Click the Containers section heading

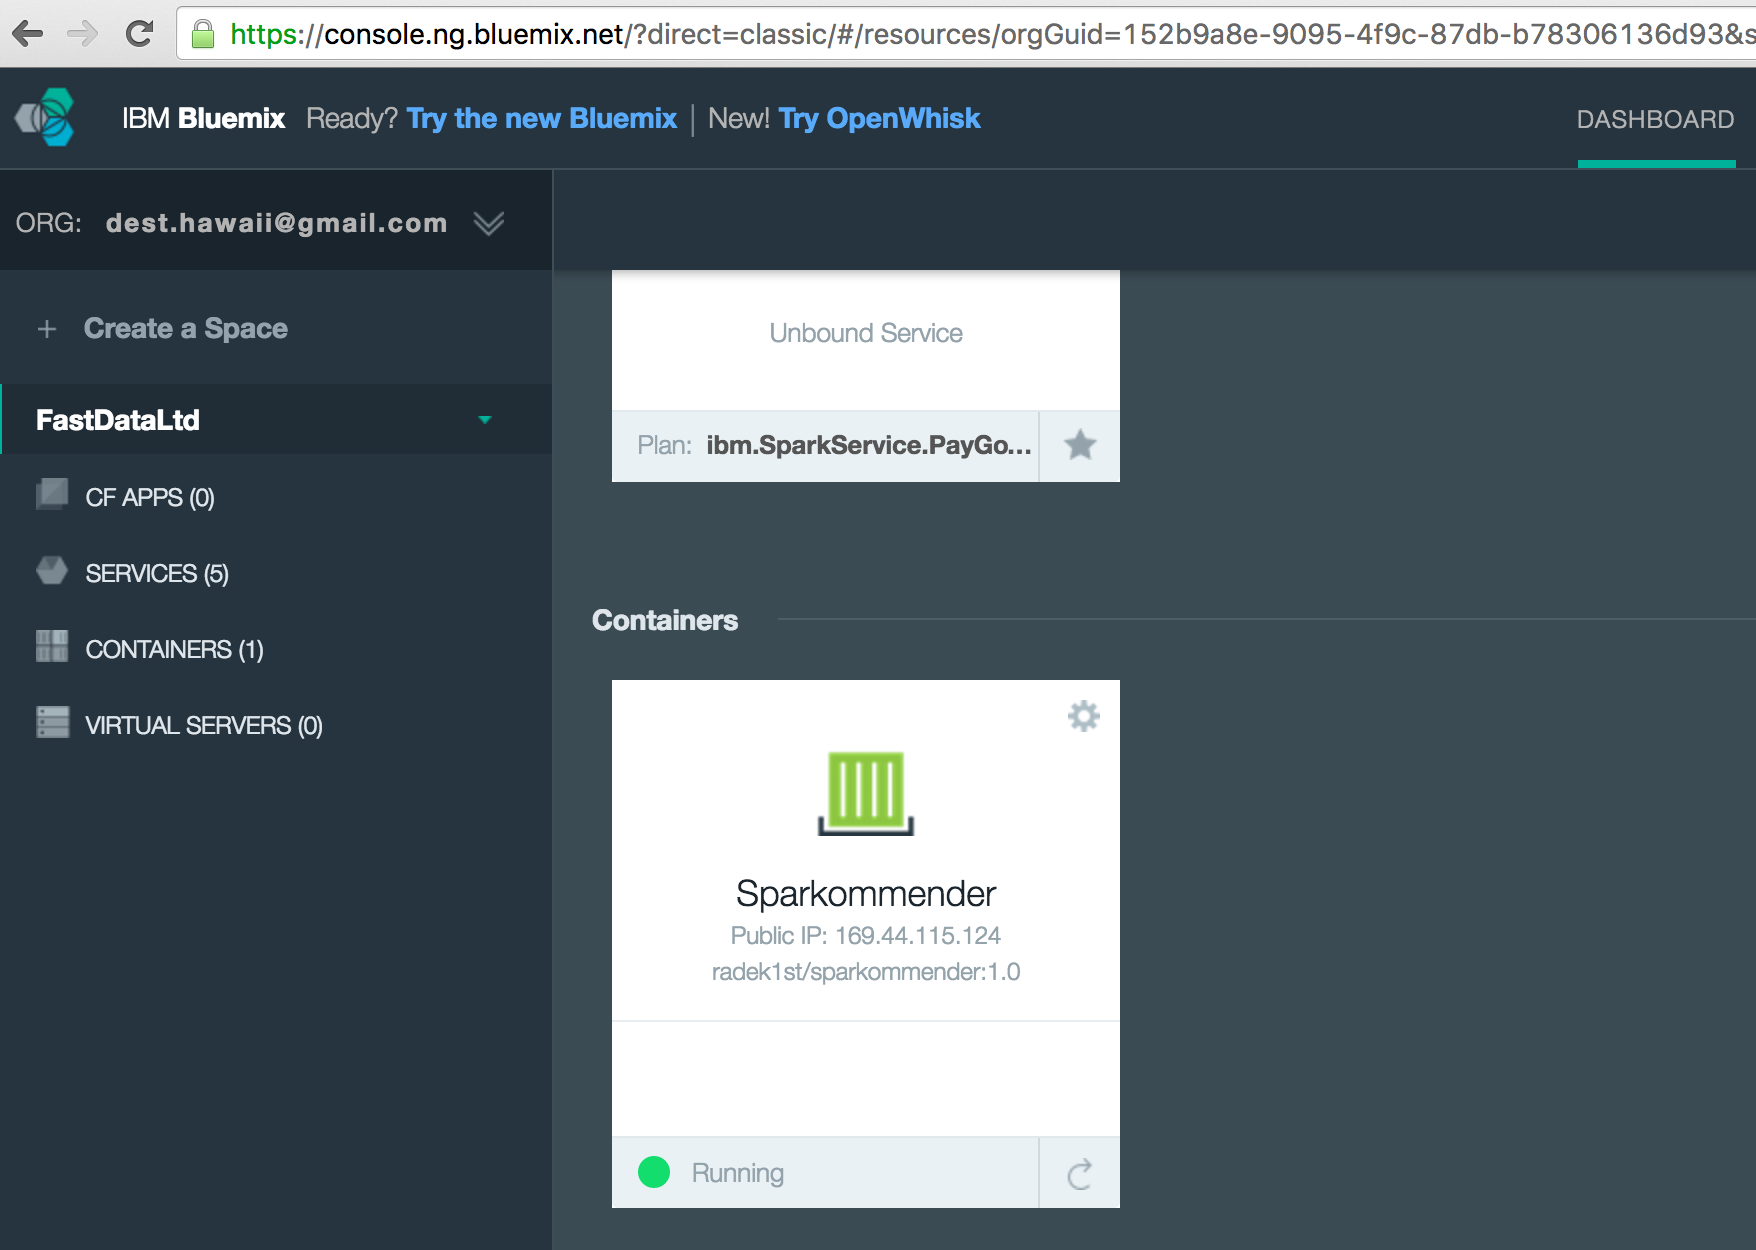(665, 620)
